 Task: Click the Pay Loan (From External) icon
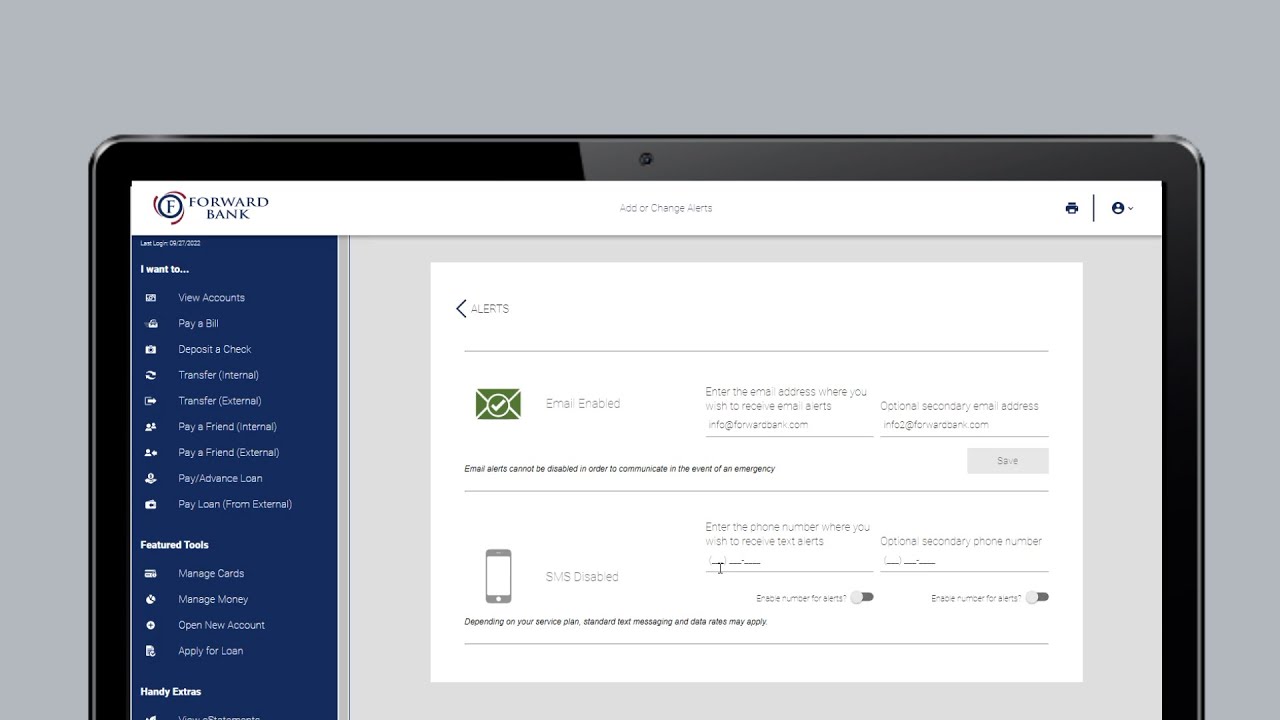coord(151,505)
